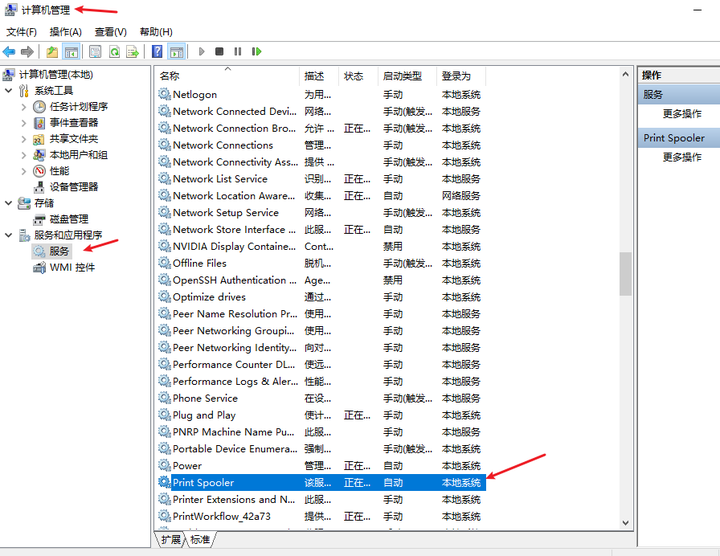Click the export list toolbar icon
Viewport: 720px width, 556px height.
pyautogui.click(x=132, y=51)
